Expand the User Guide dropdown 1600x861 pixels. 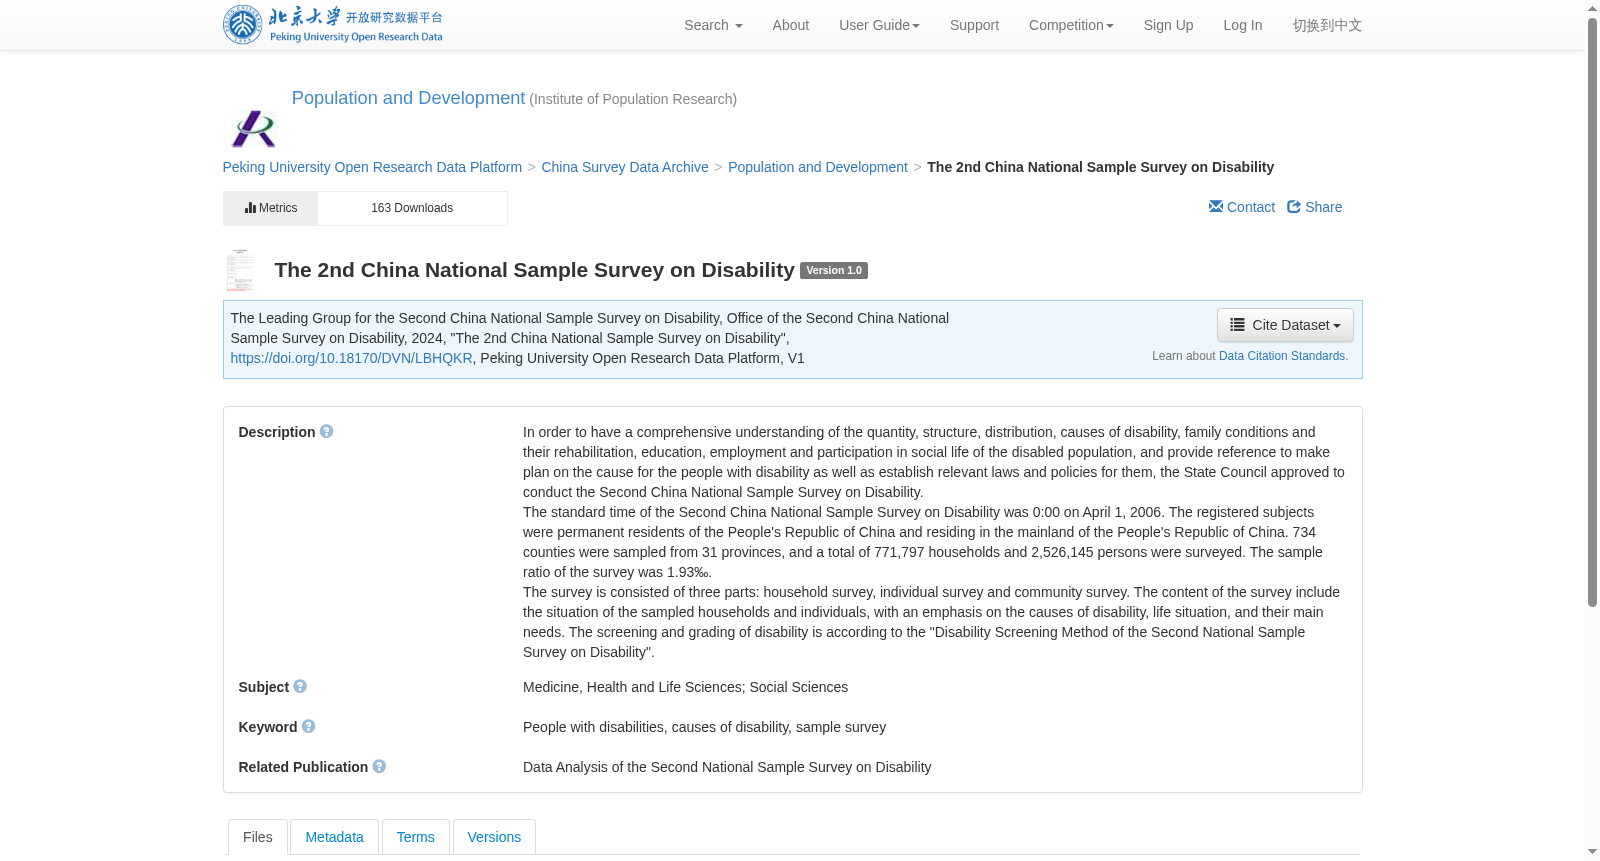tap(879, 25)
